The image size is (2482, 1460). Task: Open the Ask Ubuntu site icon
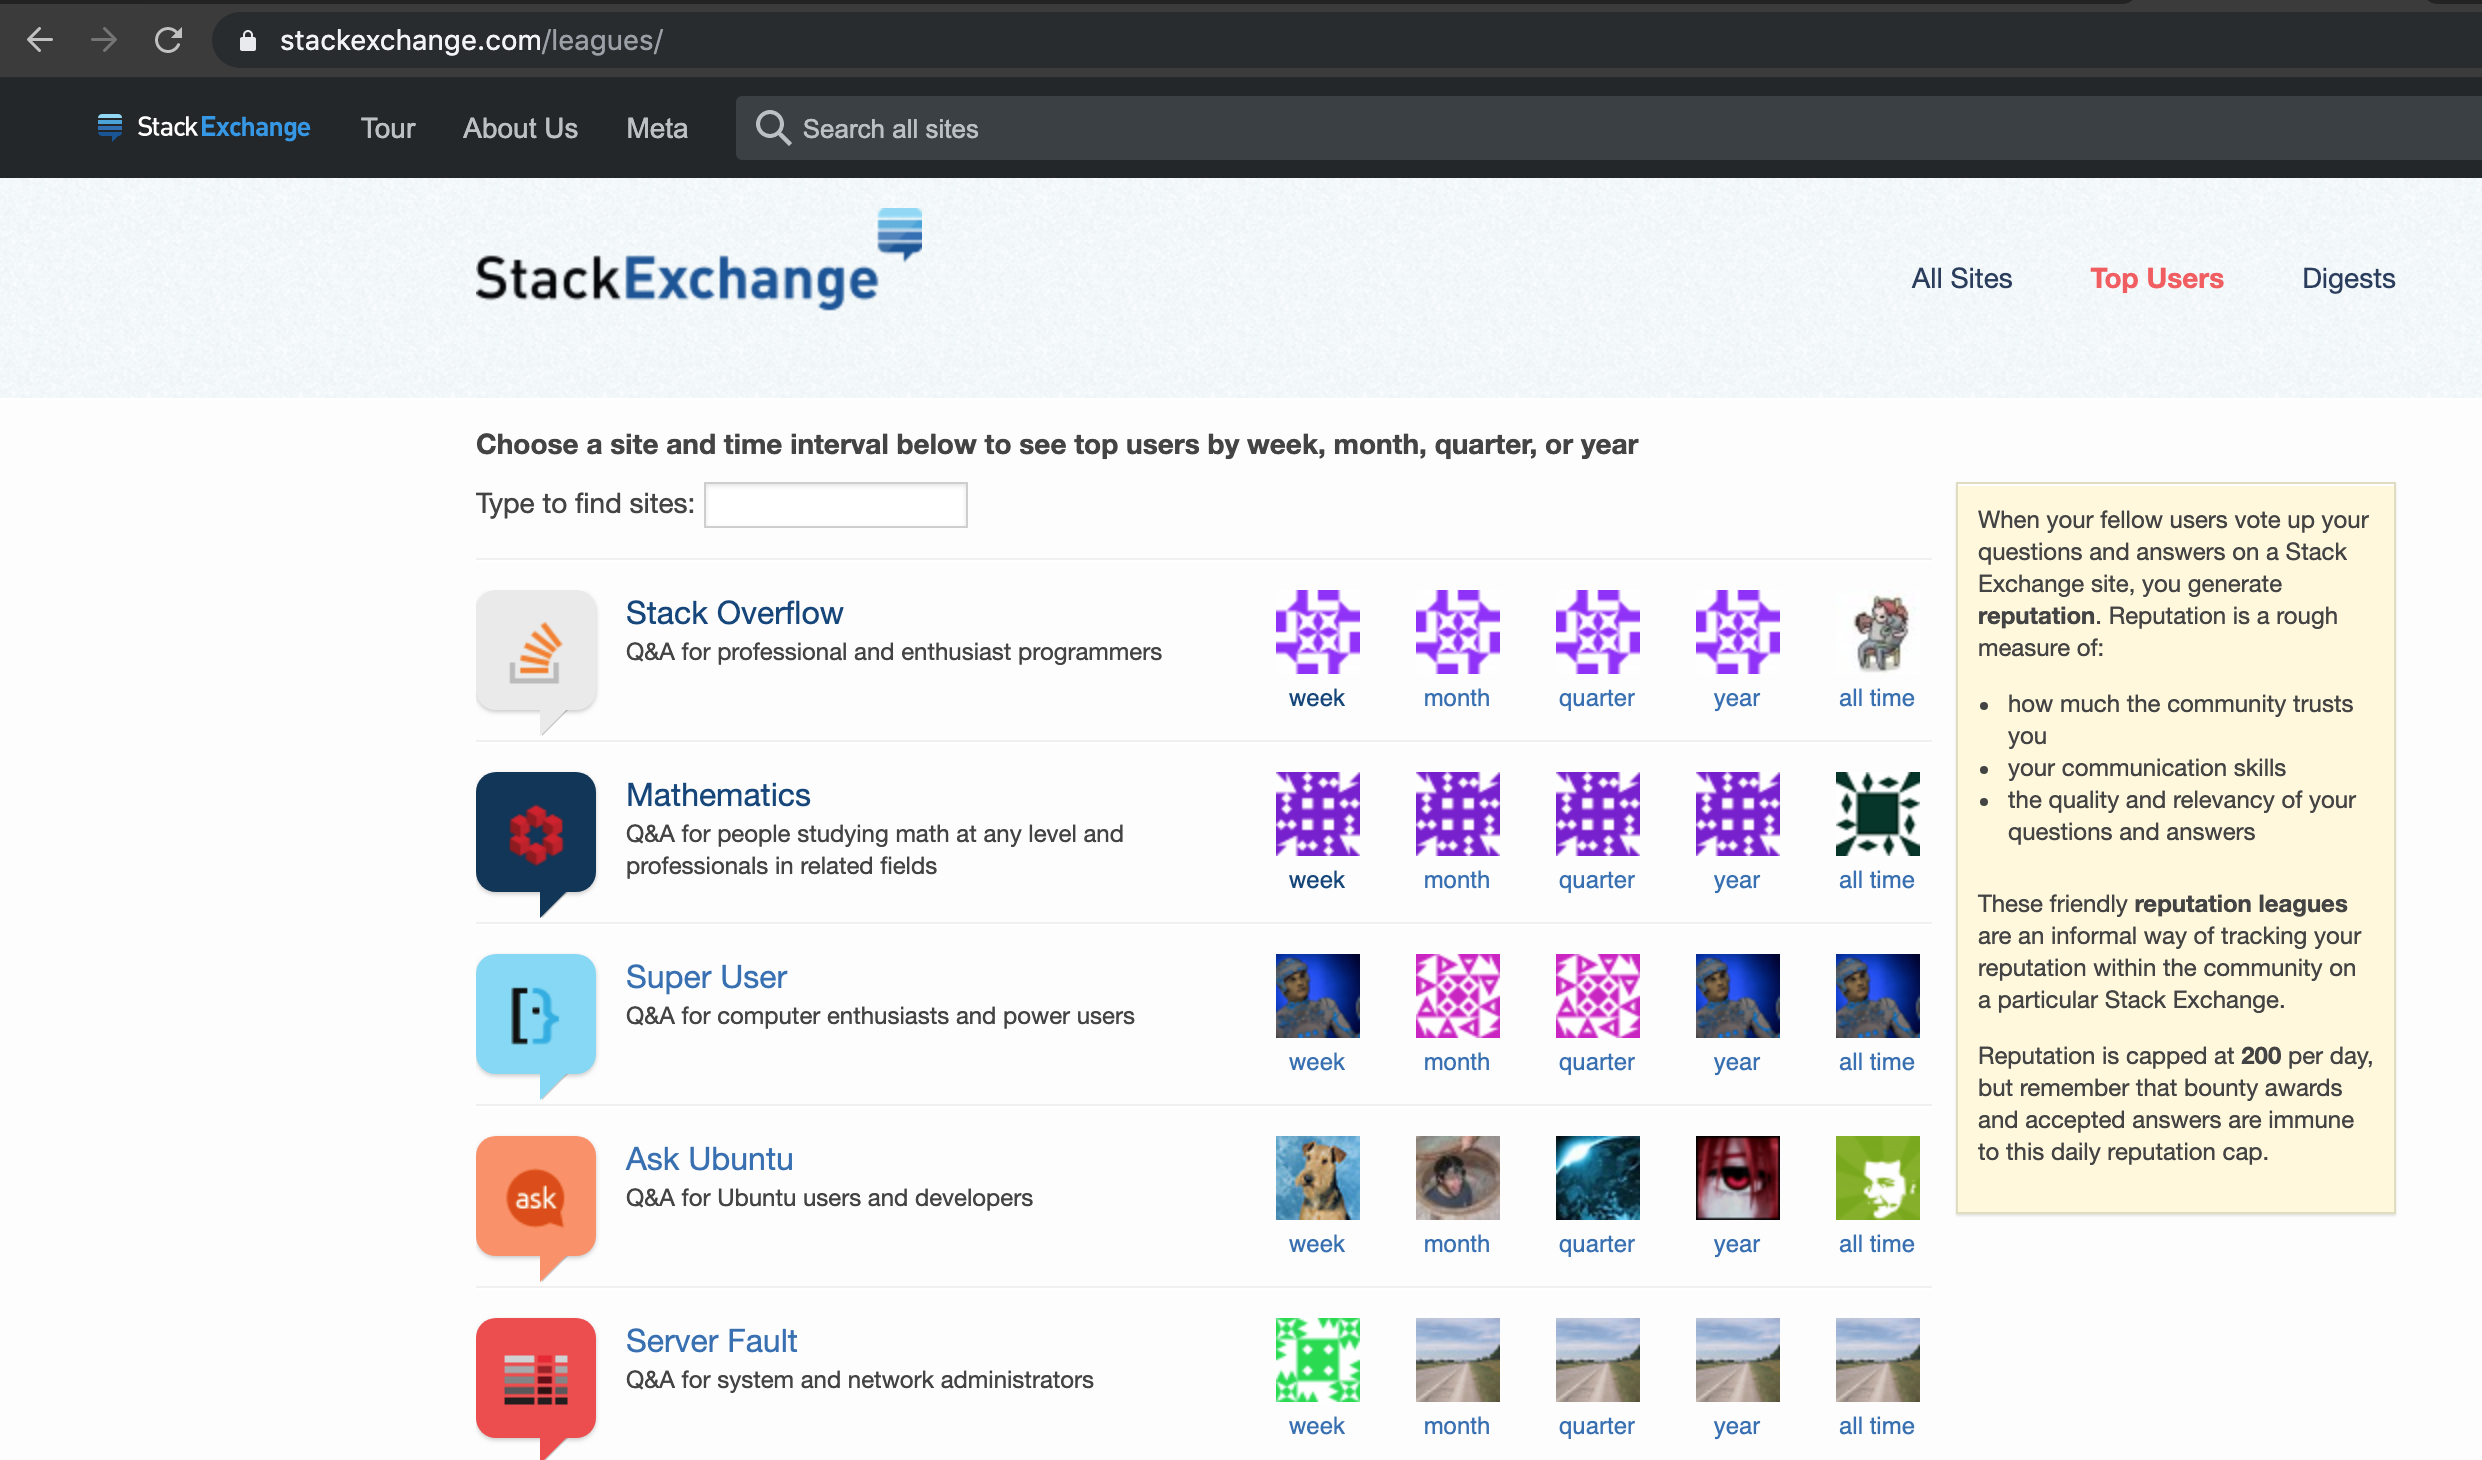[x=536, y=1197]
